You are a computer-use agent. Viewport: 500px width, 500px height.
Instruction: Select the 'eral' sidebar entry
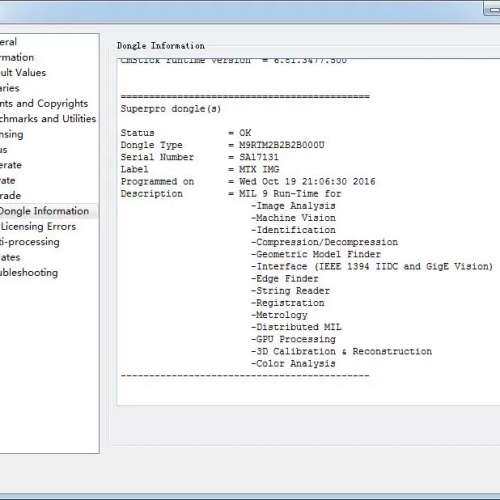tap(8, 42)
